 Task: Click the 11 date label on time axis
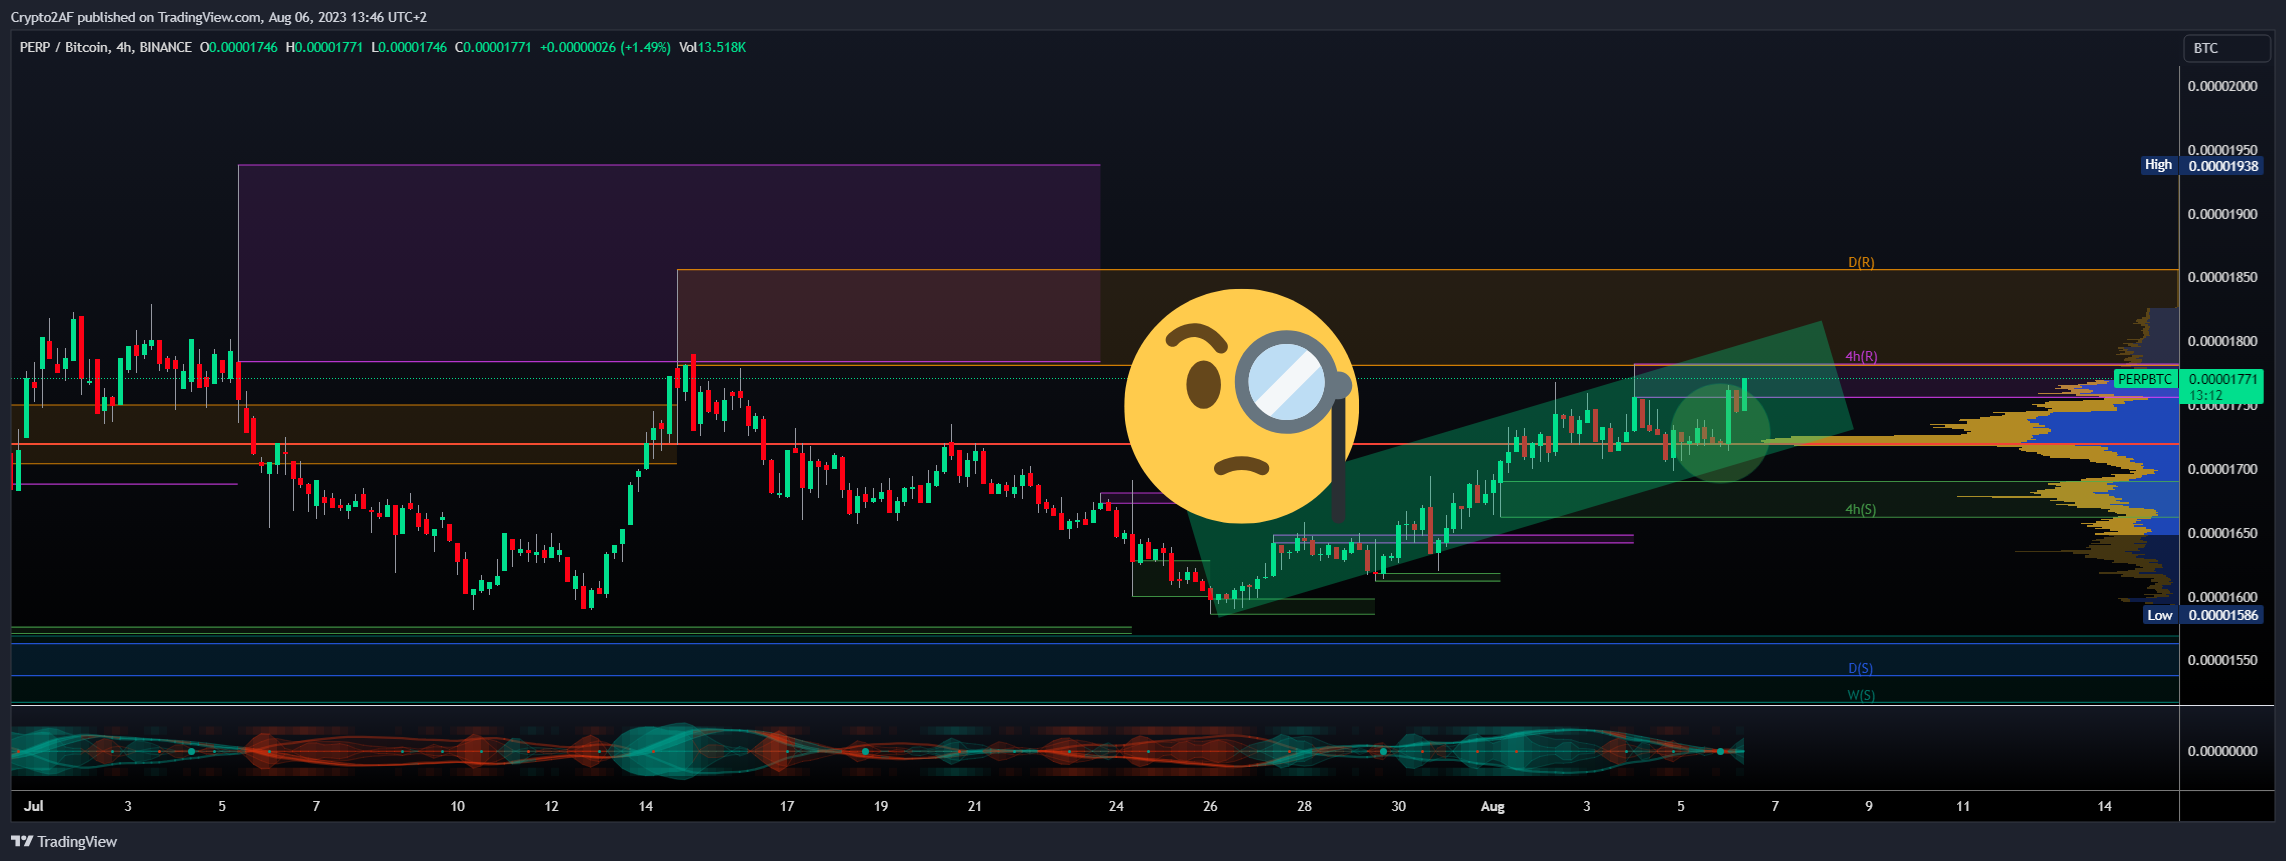tap(1963, 806)
